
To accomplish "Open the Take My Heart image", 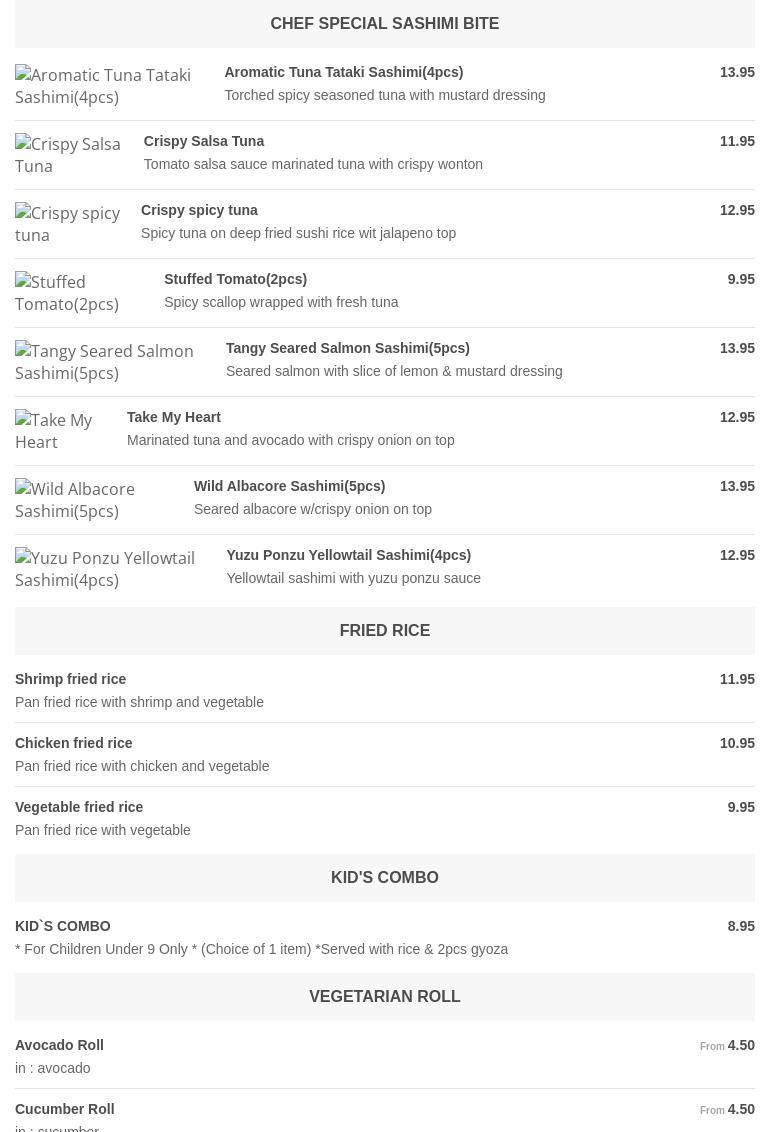I will click(x=61, y=431).
